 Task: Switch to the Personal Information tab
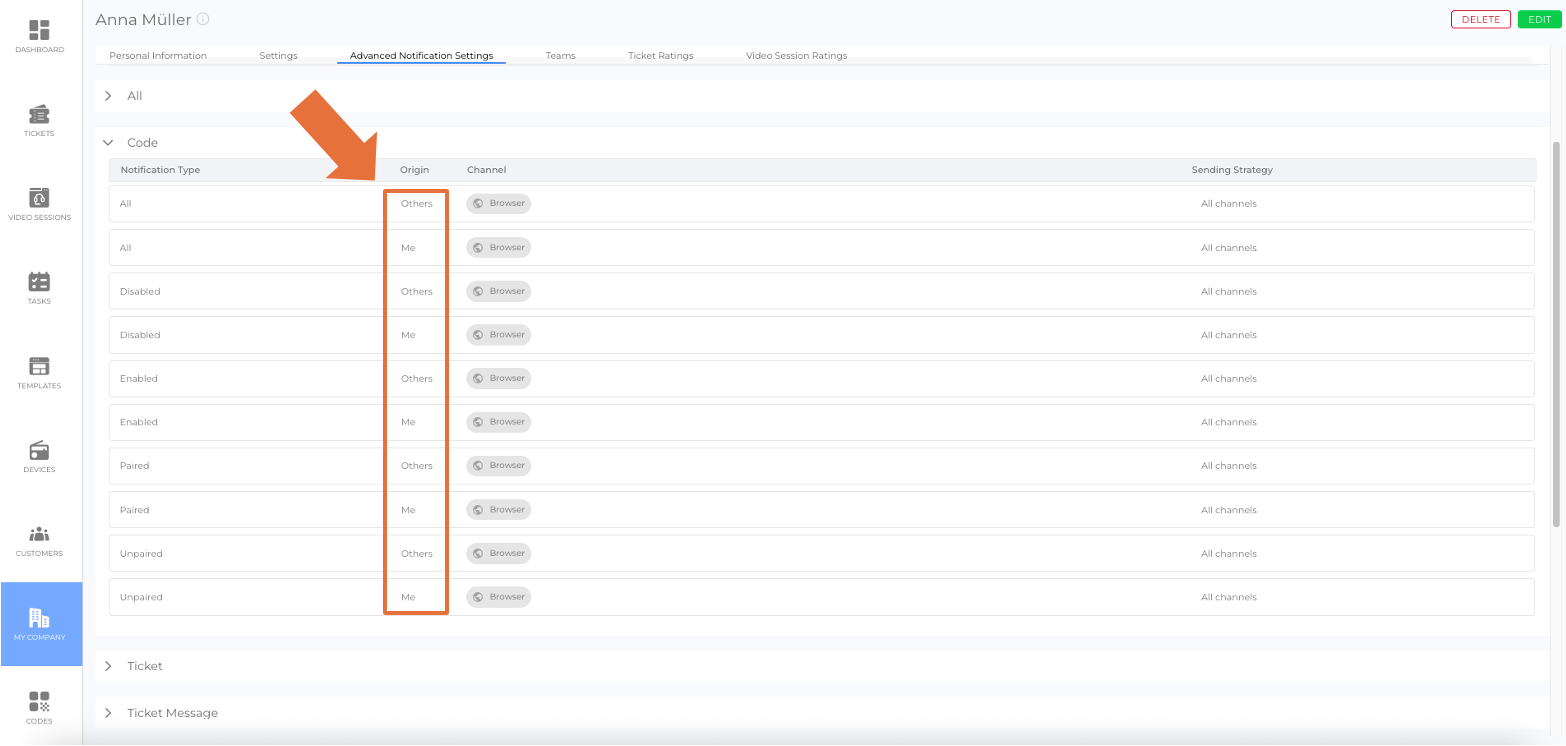click(158, 56)
